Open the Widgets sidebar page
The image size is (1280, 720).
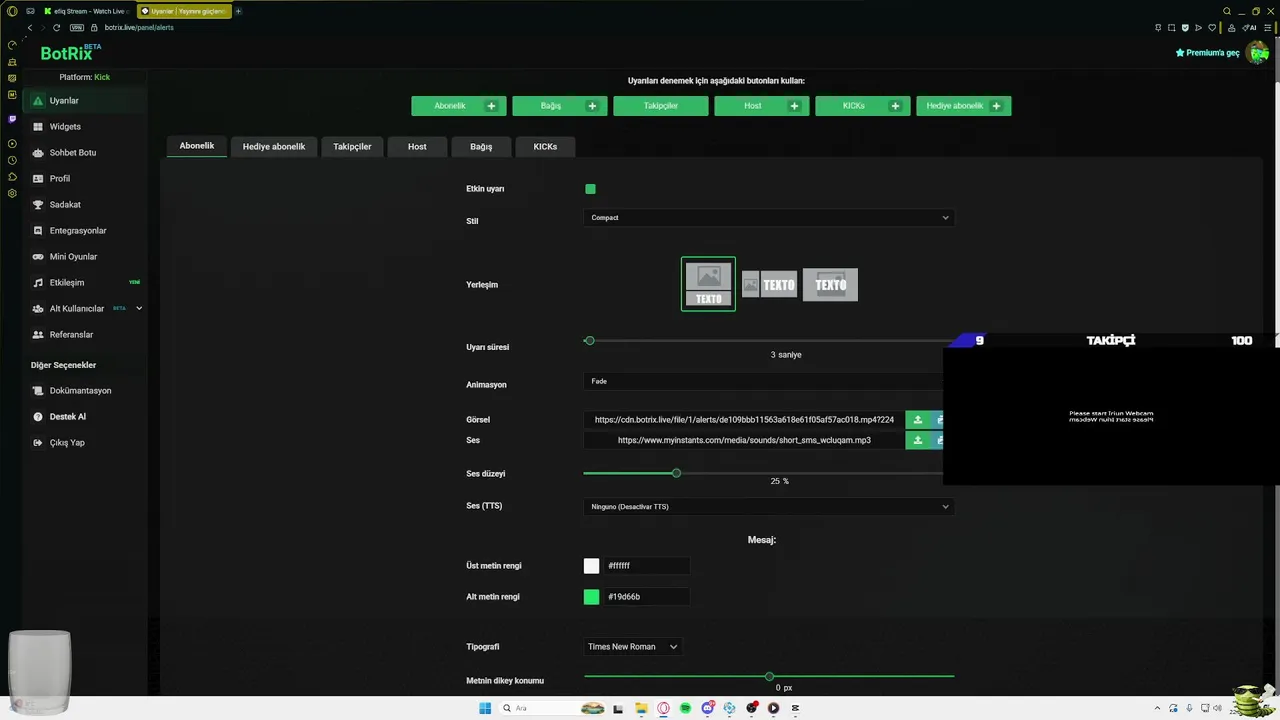click(84, 127)
